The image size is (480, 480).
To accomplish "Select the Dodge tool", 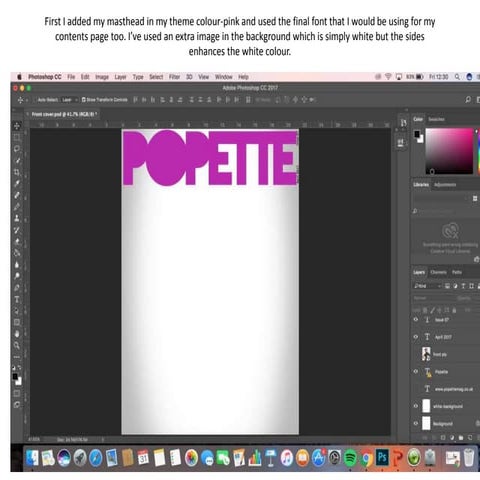I will pyautogui.click(x=17, y=276).
